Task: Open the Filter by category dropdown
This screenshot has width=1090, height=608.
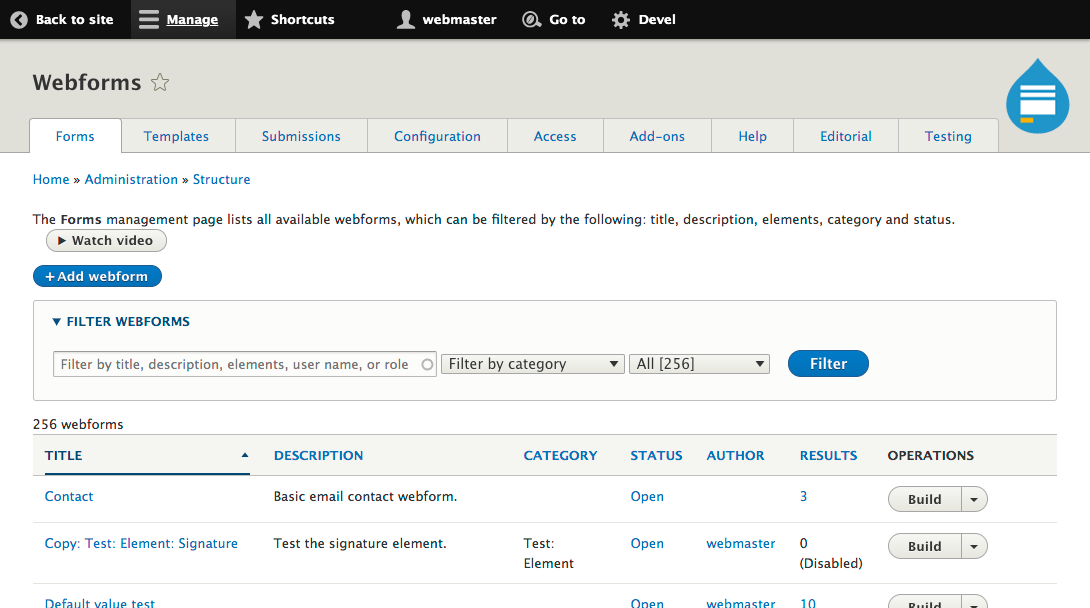Action: pyautogui.click(x=533, y=363)
